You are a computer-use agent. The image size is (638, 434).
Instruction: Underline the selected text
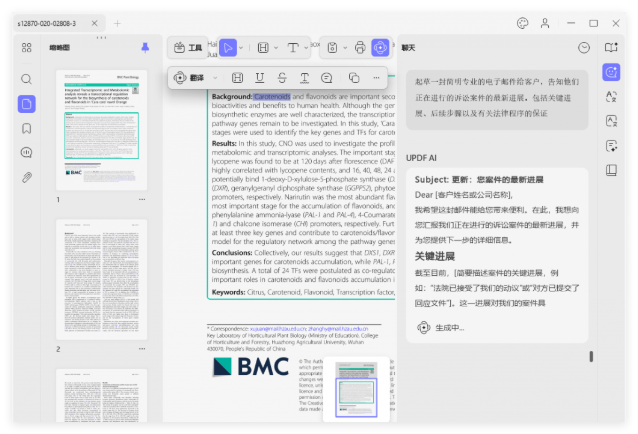(260, 78)
